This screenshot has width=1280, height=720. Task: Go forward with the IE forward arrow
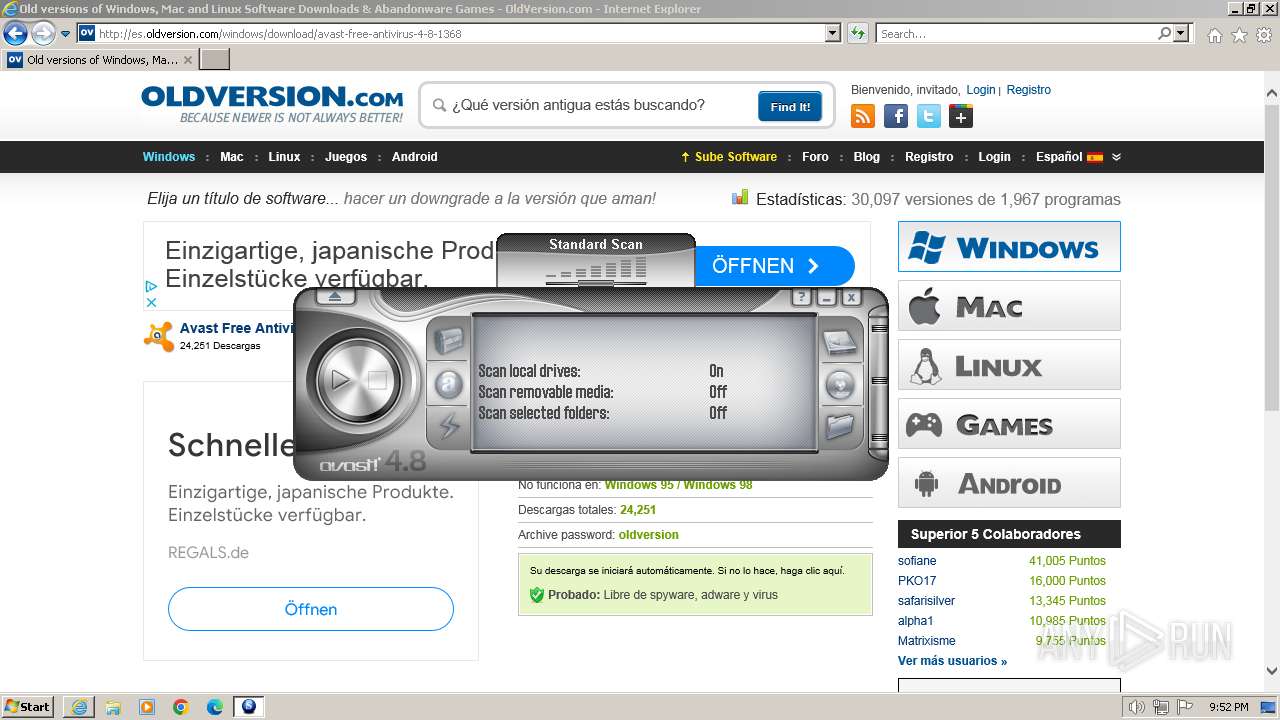pyautogui.click(x=43, y=33)
